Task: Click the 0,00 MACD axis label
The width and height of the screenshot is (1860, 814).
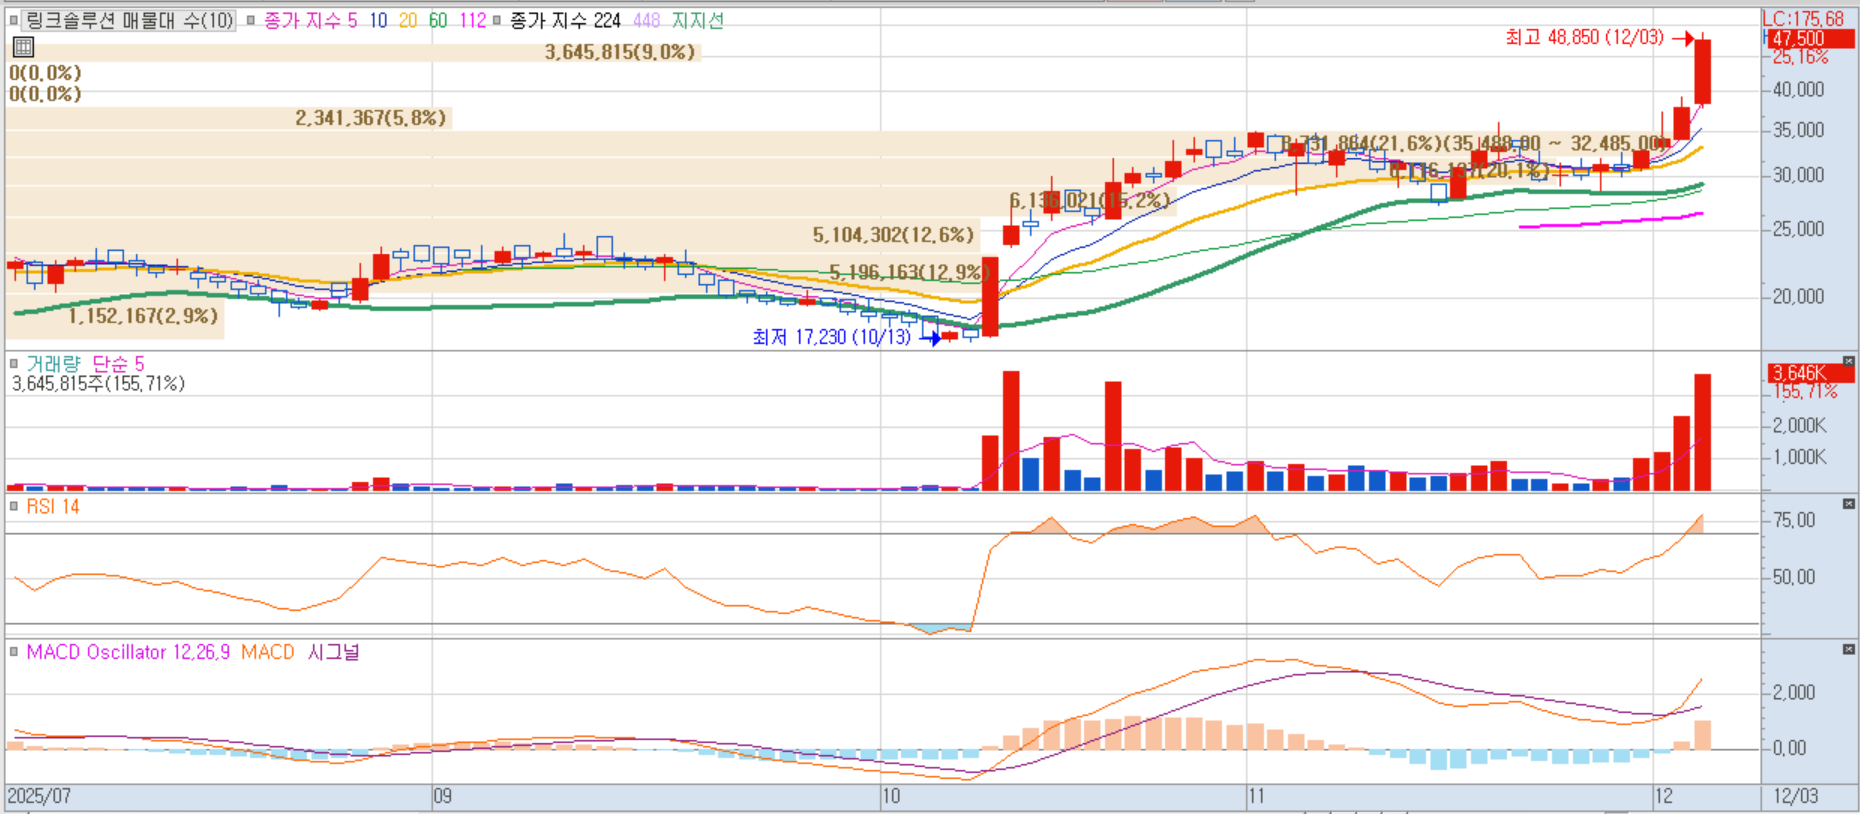Action: (1788, 748)
